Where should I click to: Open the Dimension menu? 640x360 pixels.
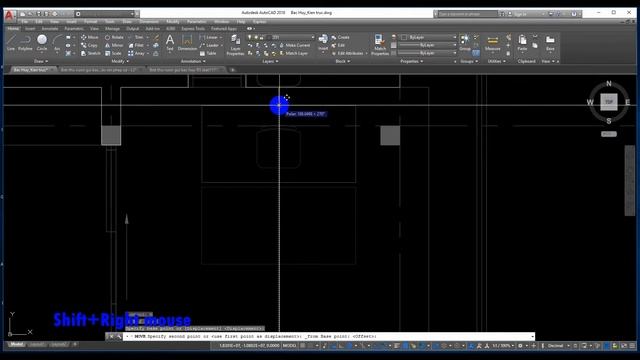(x=149, y=21)
